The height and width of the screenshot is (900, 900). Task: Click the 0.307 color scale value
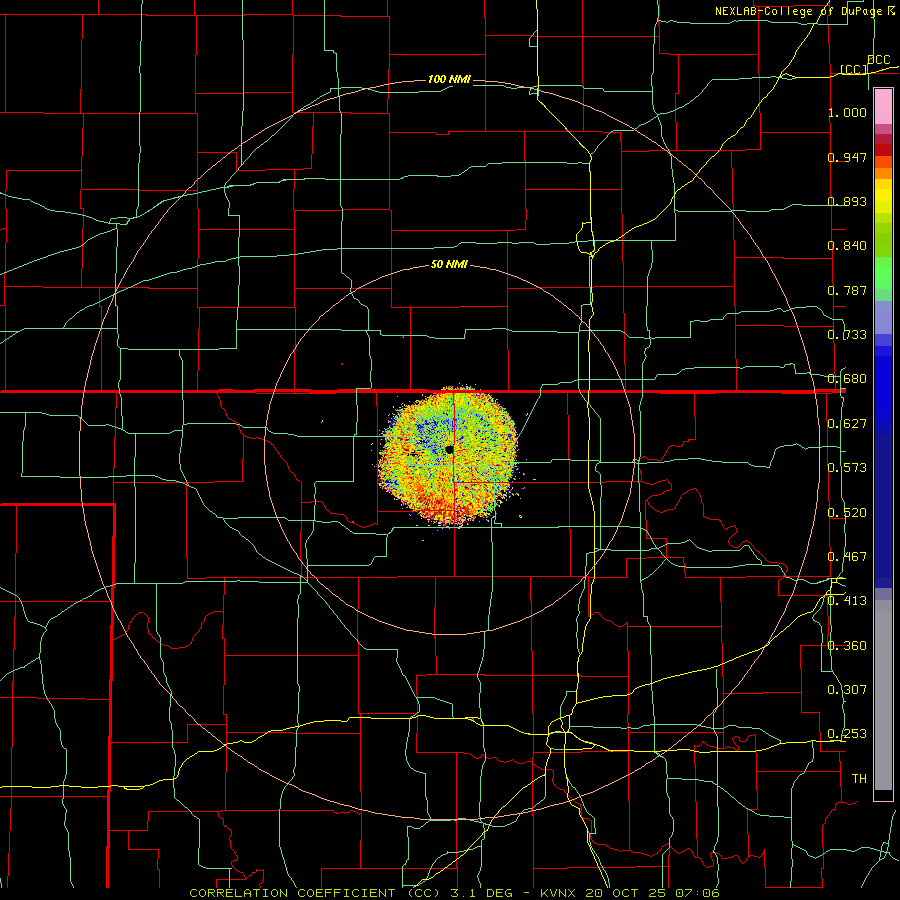pyautogui.click(x=847, y=690)
